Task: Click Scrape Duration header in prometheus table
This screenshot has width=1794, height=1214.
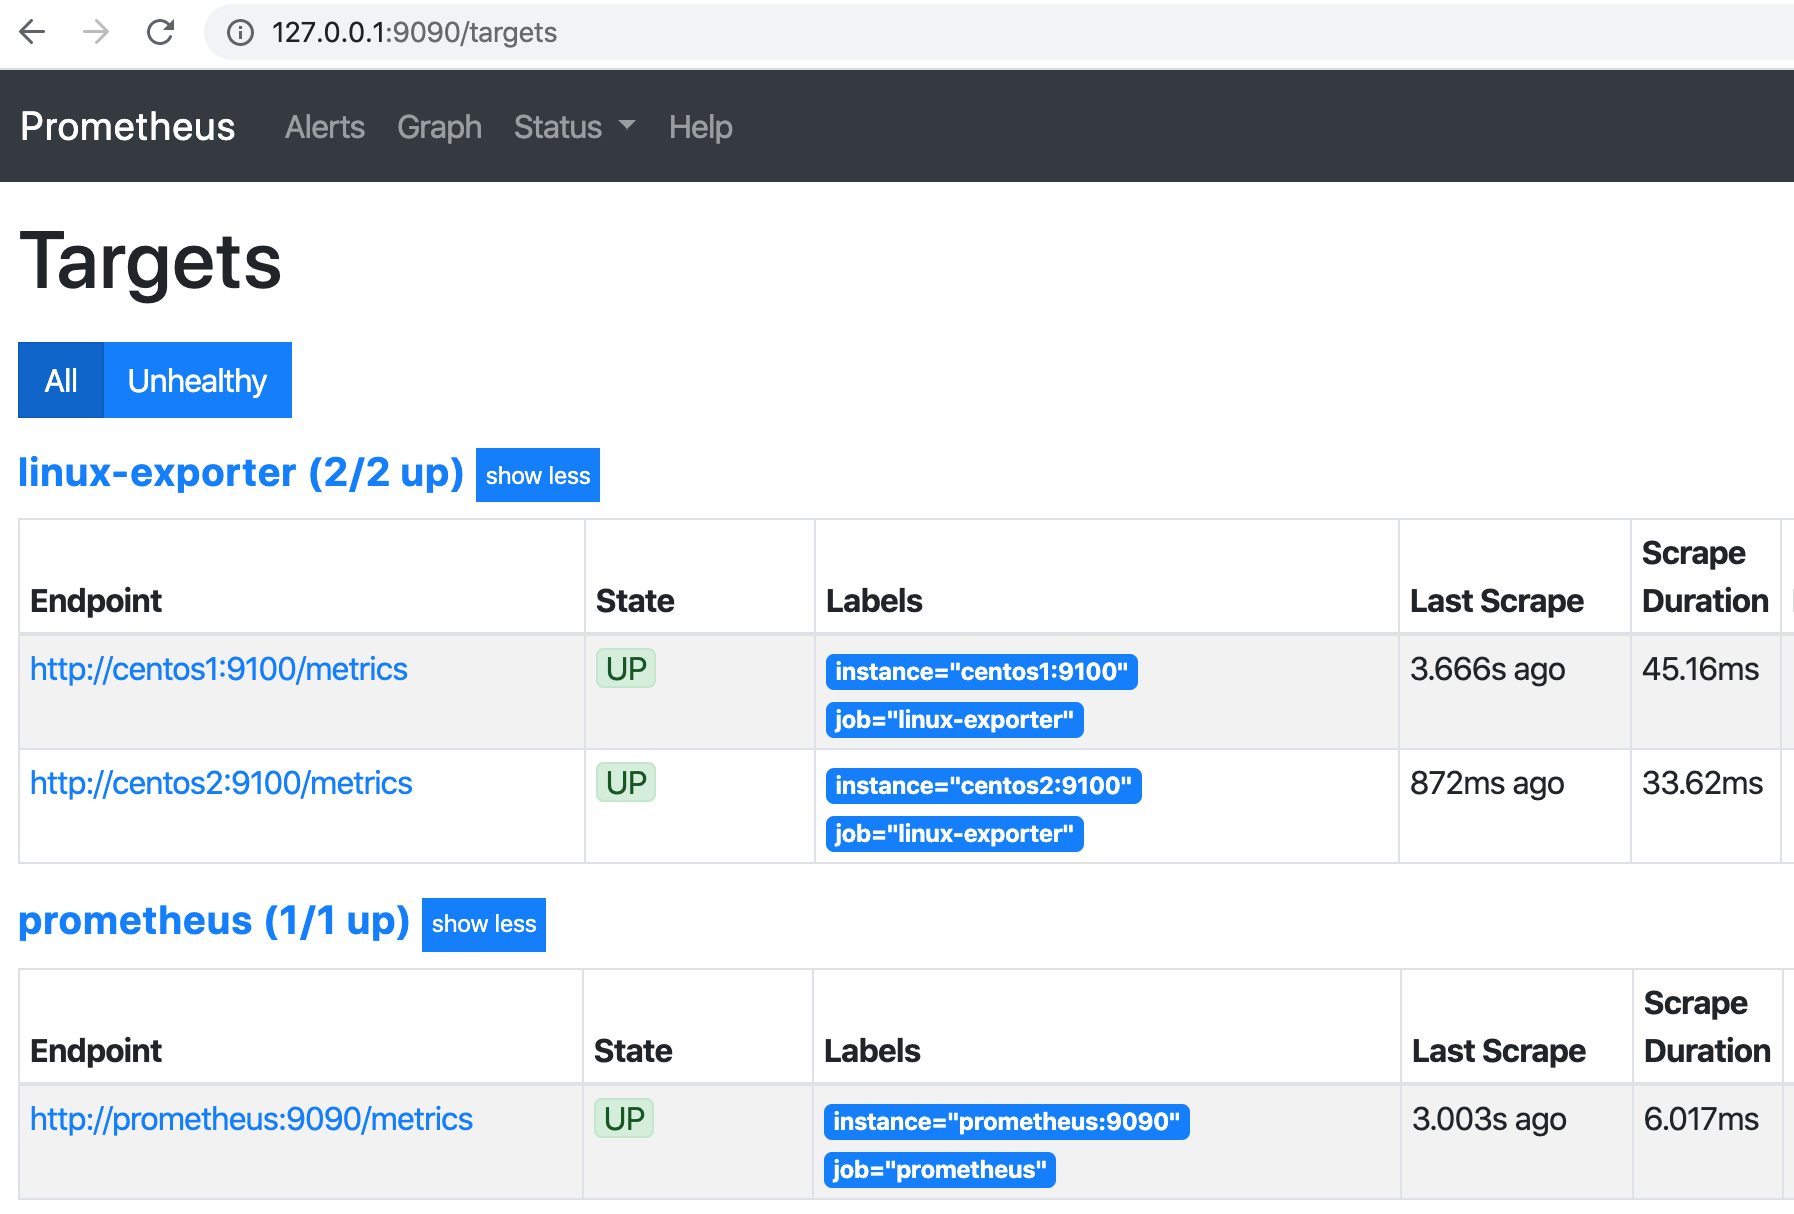Action: click(x=1707, y=1027)
